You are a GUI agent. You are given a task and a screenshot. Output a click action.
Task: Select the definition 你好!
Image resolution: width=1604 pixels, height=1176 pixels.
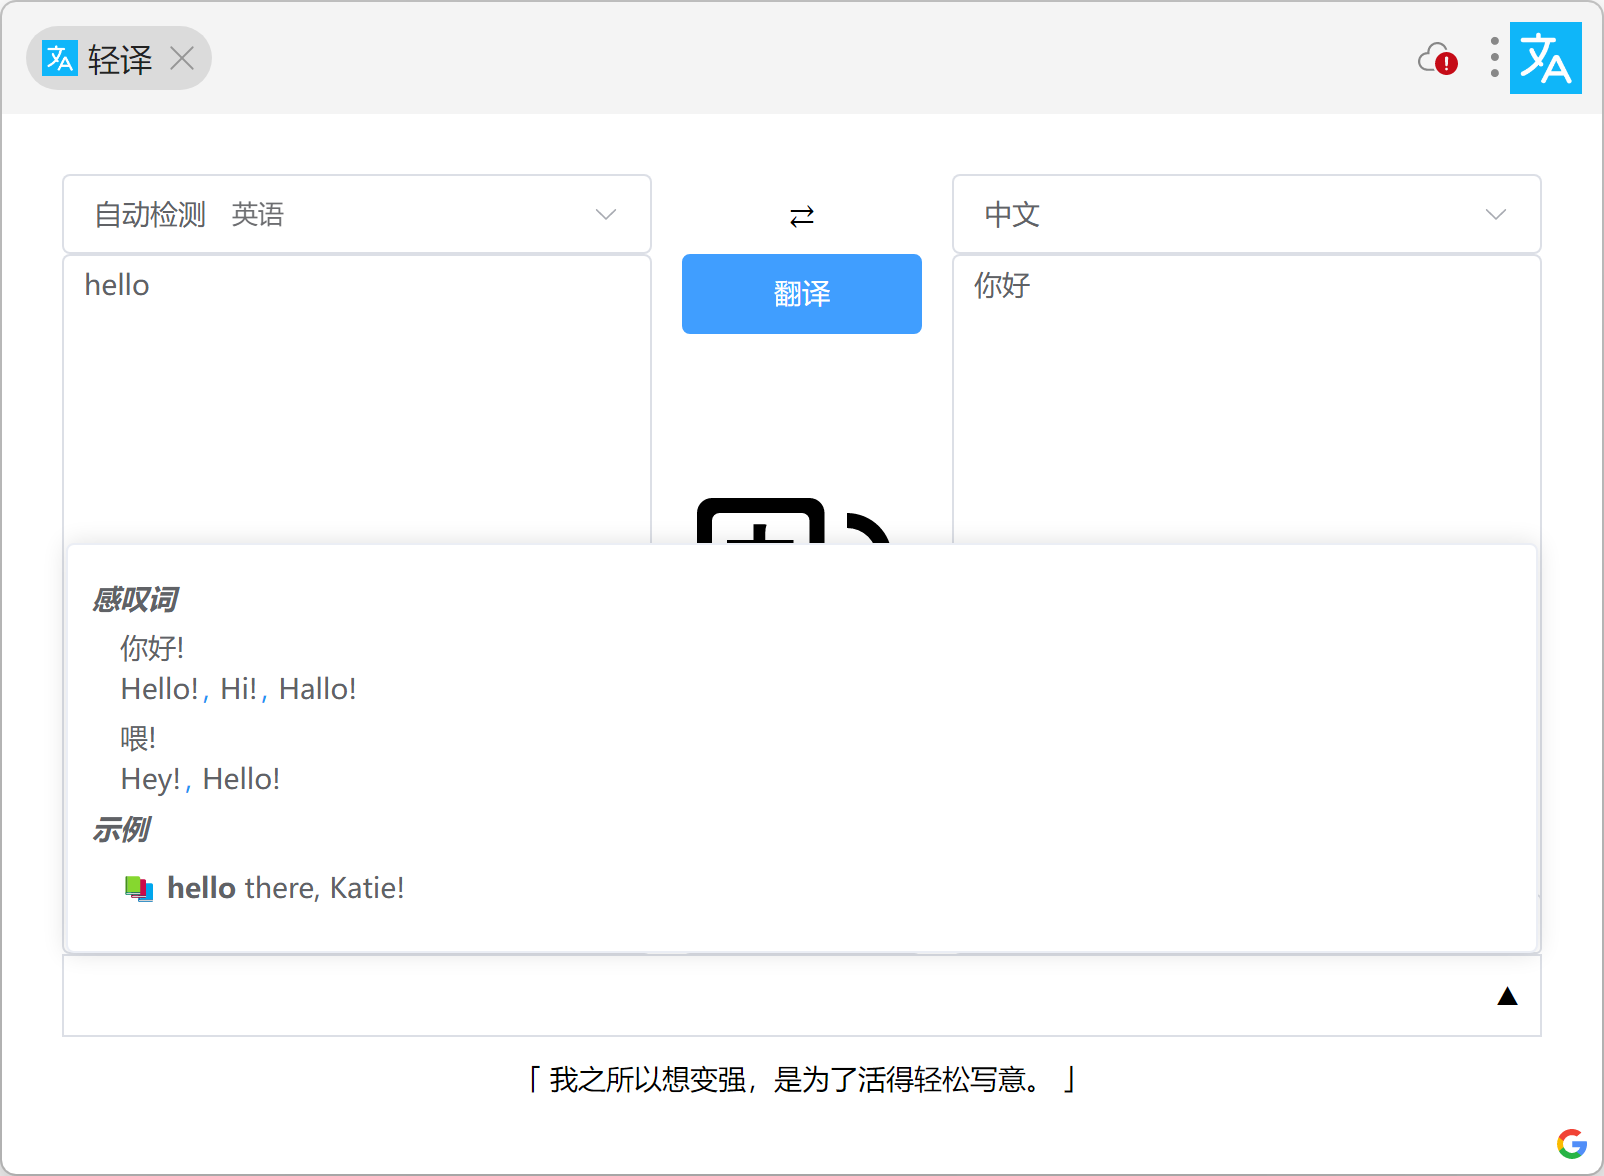[x=152, y=648]
